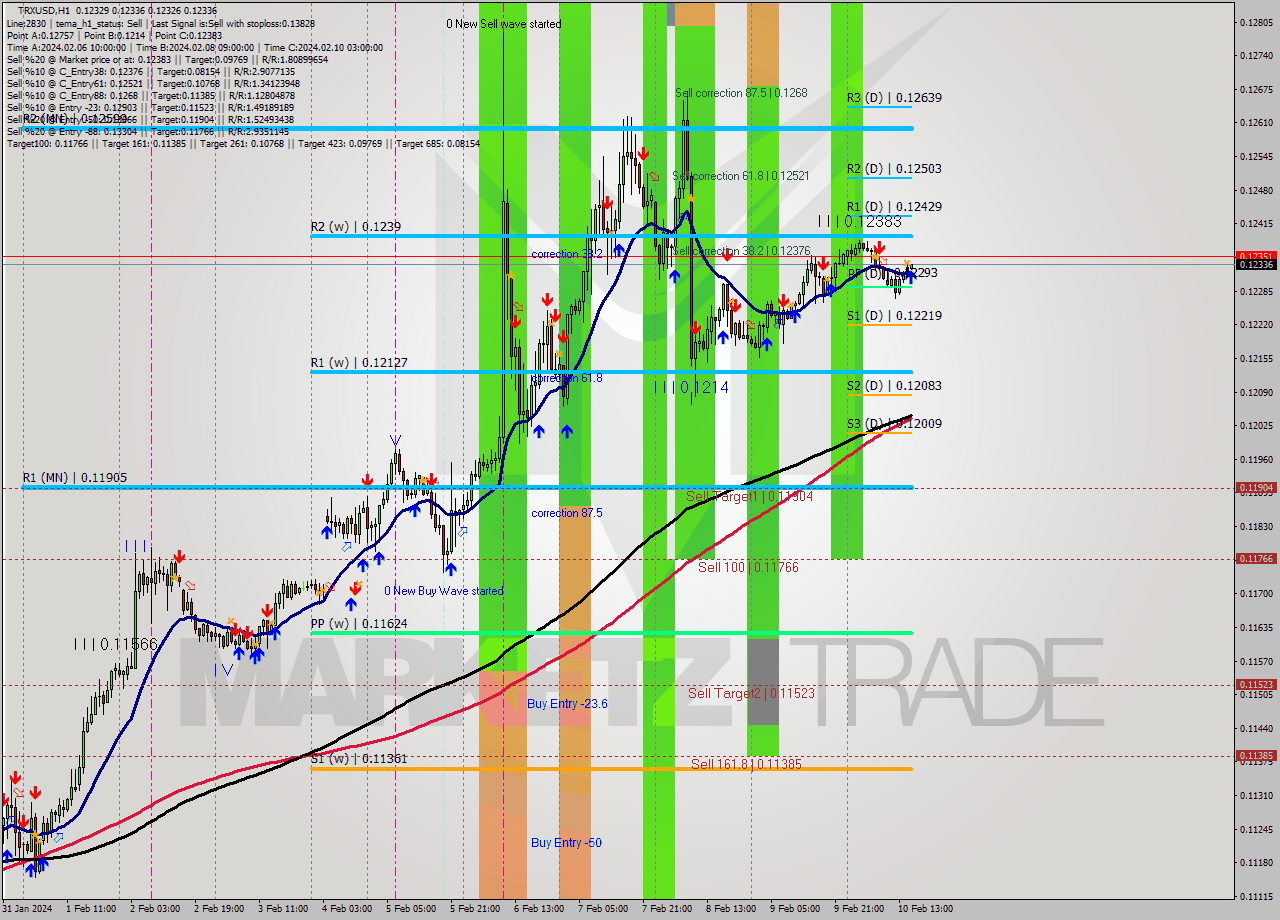Click the '9 Feb 05:00' time axis label
Image resolution: width=1280 pixels, height=920 pixels.
point(795,909)
